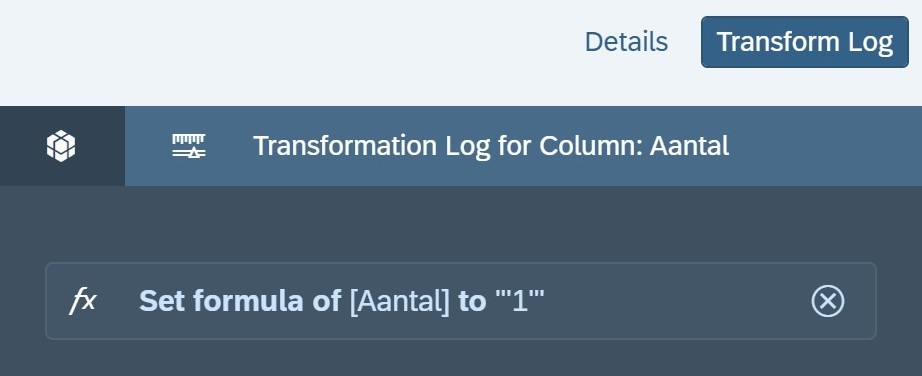Viewport: 922px width, 376px height.
Task: Click the fx formula icon
Action: click(83, 301)
